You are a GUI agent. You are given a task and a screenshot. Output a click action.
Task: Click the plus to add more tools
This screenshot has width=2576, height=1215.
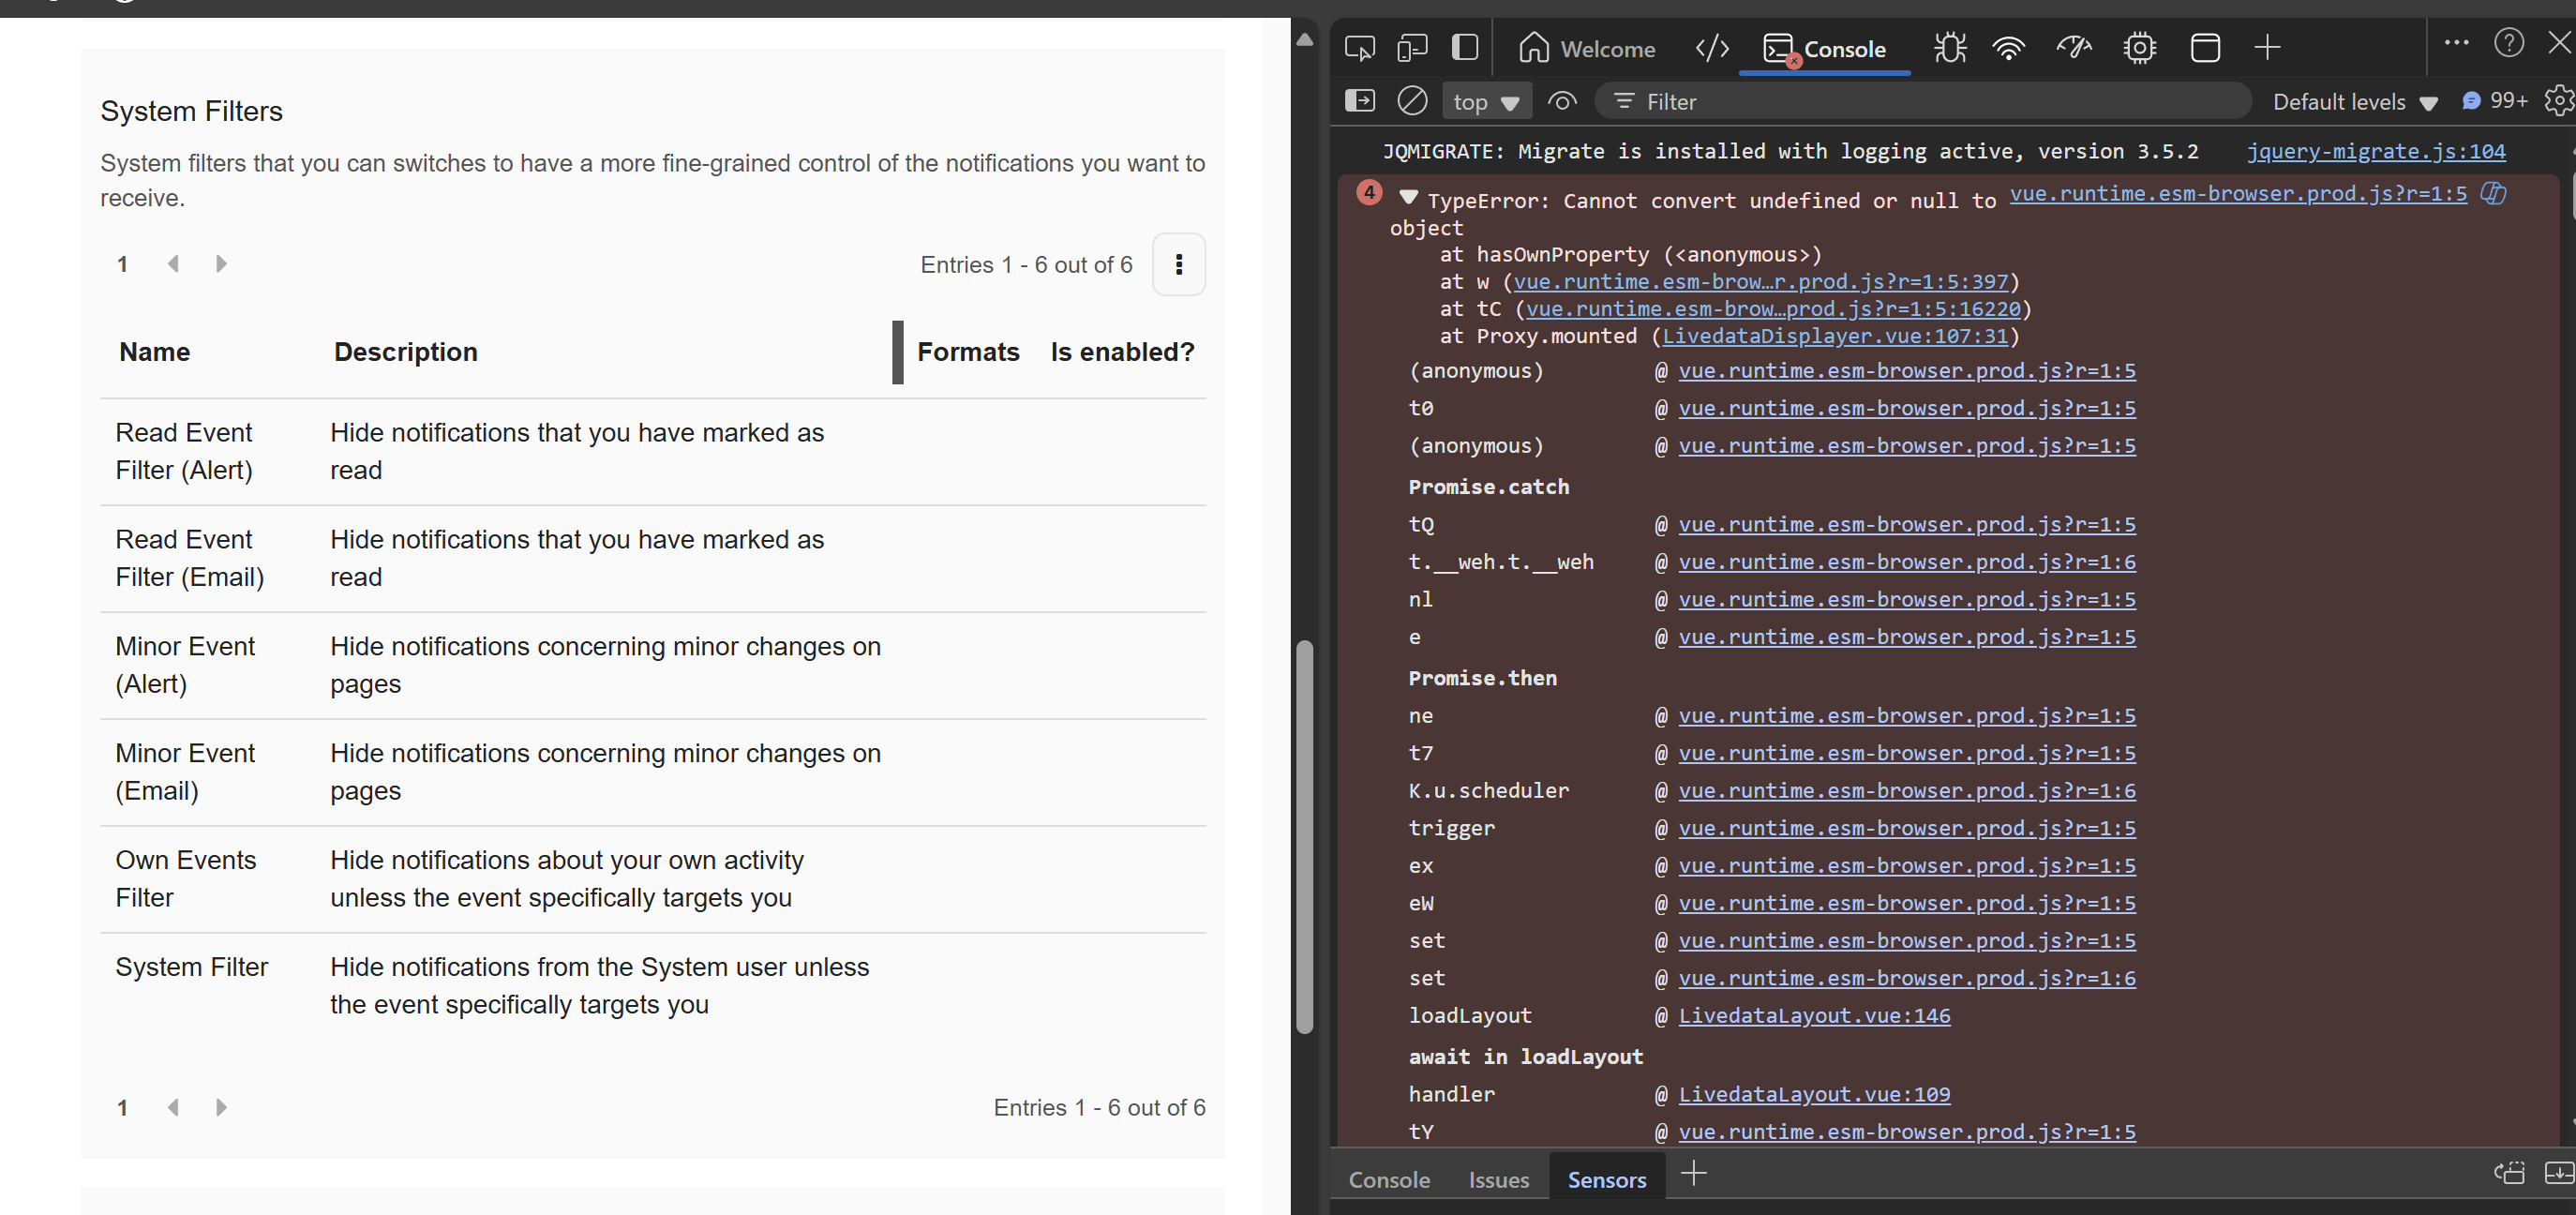coord(2267,48)
